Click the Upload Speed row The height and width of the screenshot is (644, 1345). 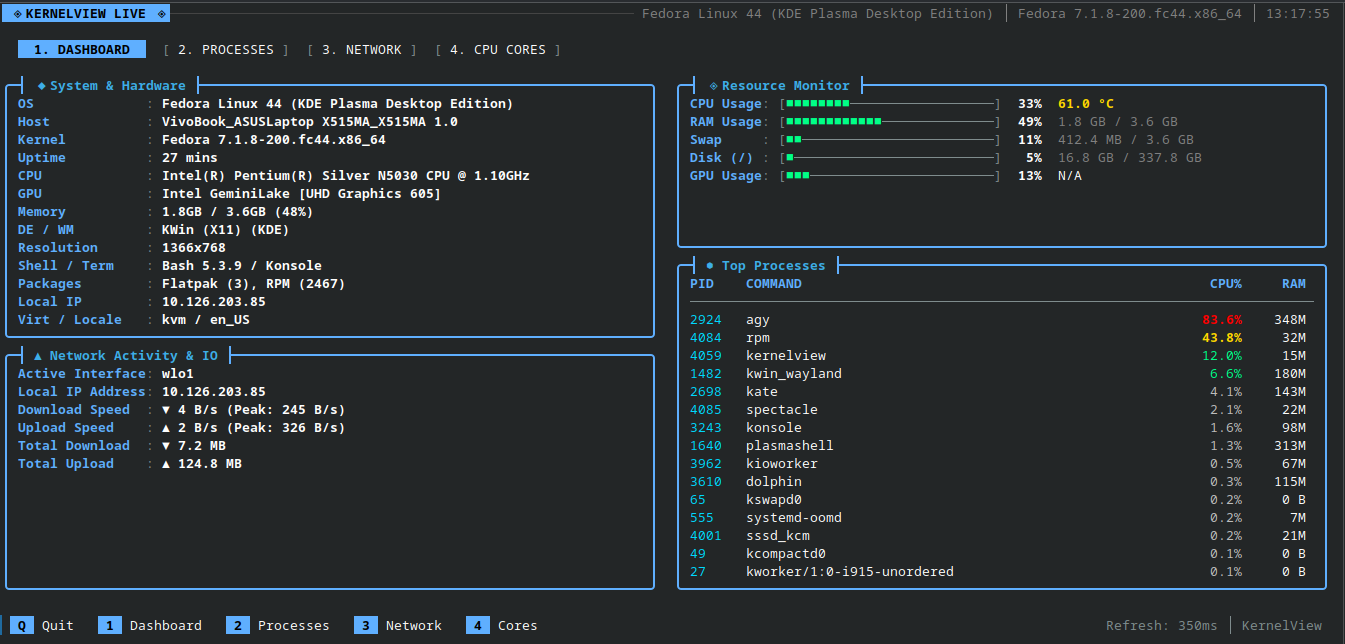(182, 427)
